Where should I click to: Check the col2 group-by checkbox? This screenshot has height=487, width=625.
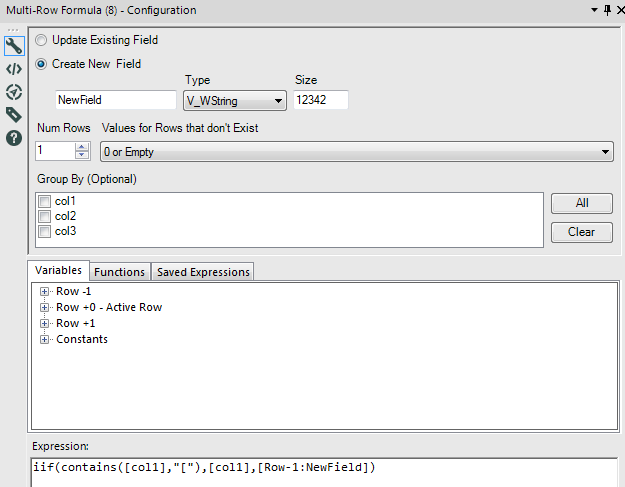pyautogui.click(x=45, y=216)
